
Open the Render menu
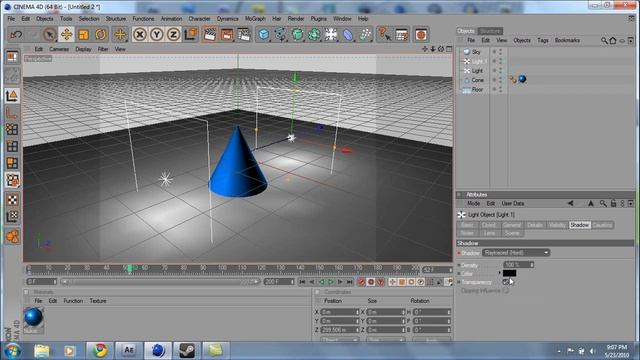296,19
